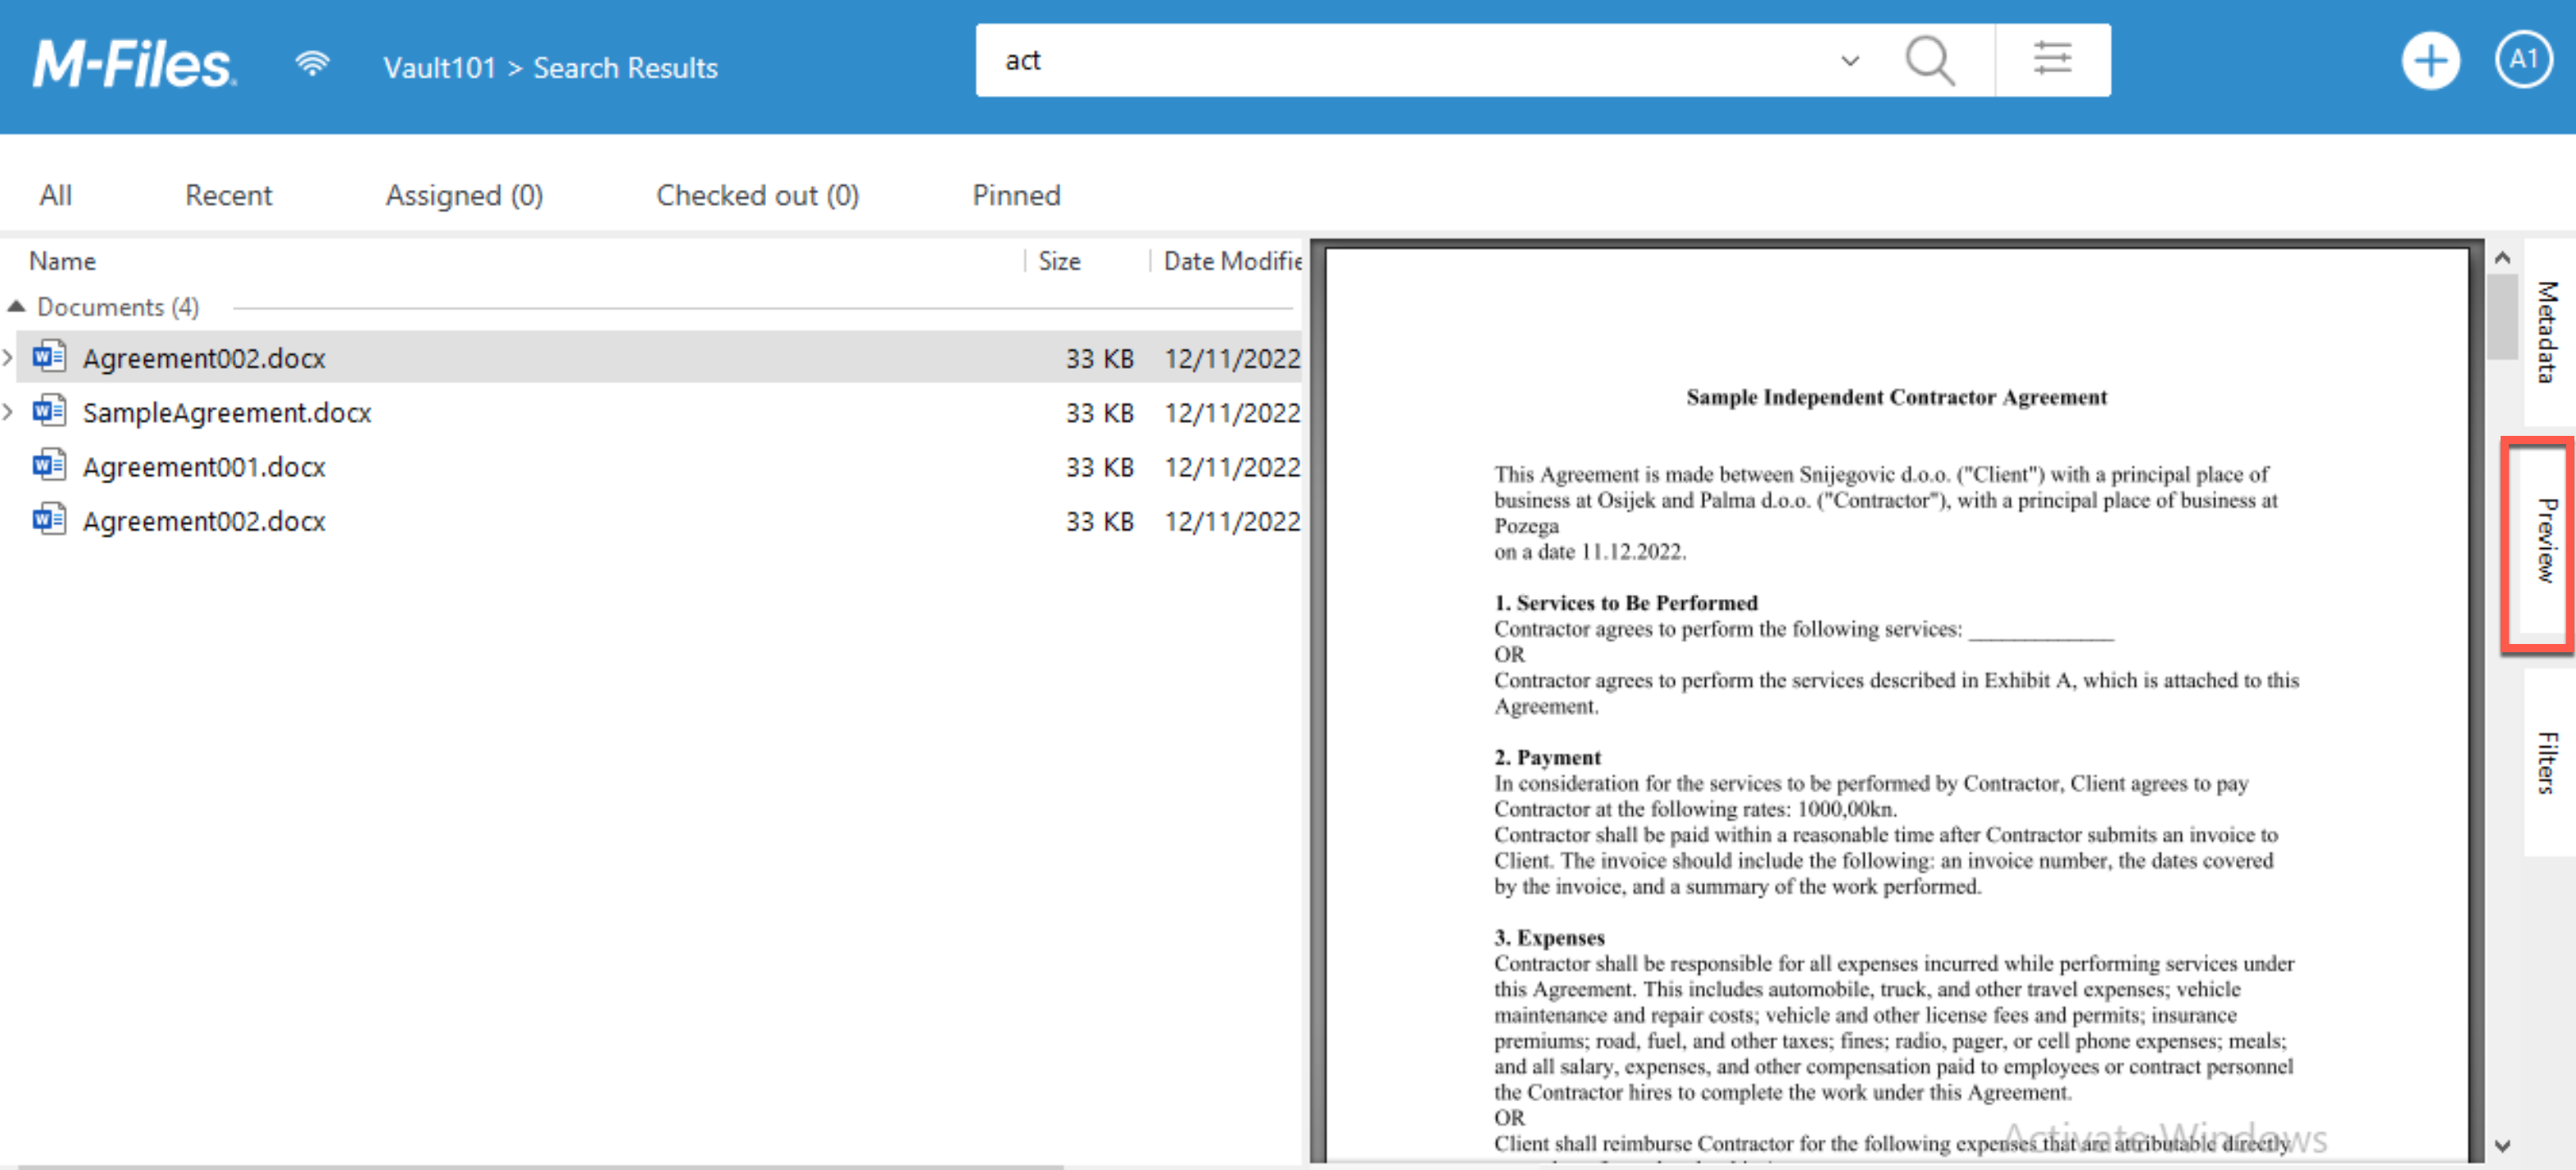Expand the selected Agreement002.docx row
The height and width of the screenshot is (1170, 2576).
click(8, 357)
